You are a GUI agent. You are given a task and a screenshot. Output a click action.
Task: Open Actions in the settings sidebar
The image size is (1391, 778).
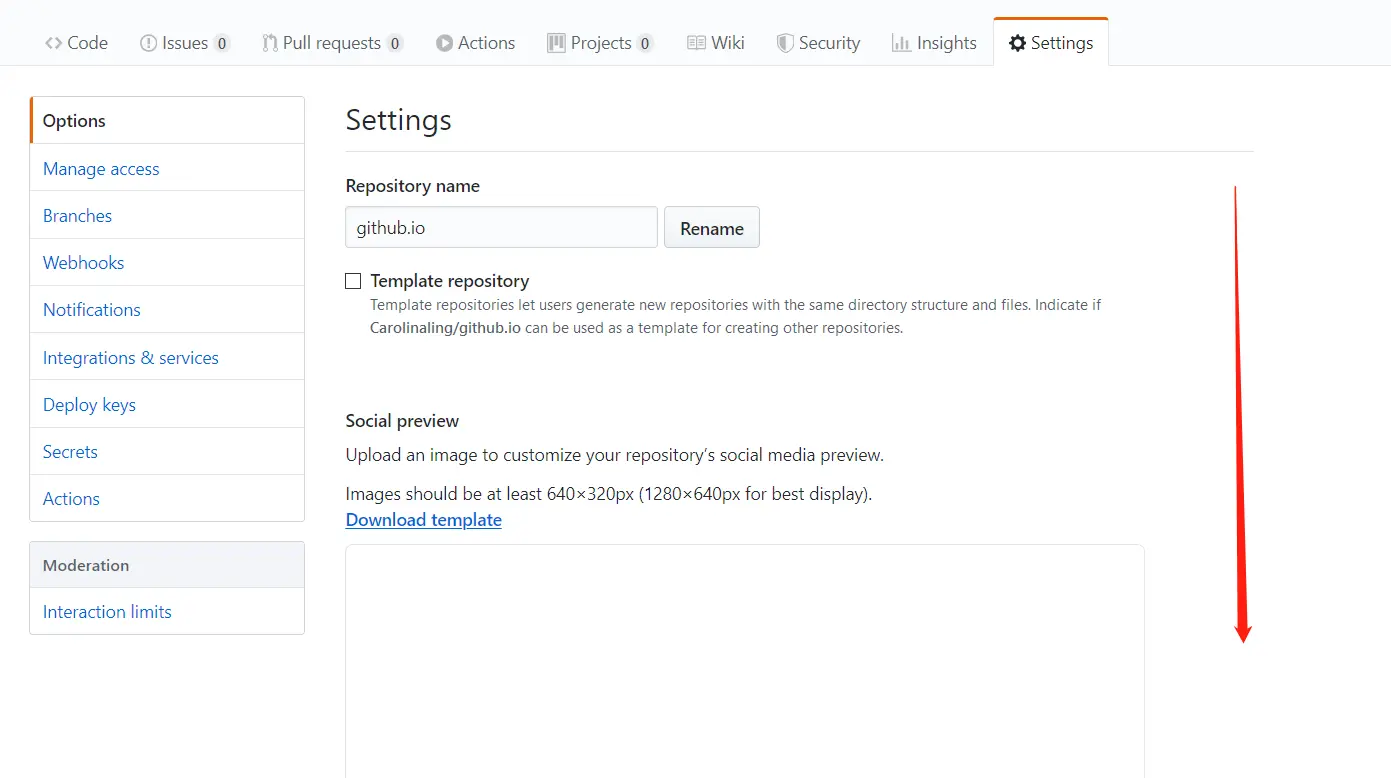pos(167,498)
